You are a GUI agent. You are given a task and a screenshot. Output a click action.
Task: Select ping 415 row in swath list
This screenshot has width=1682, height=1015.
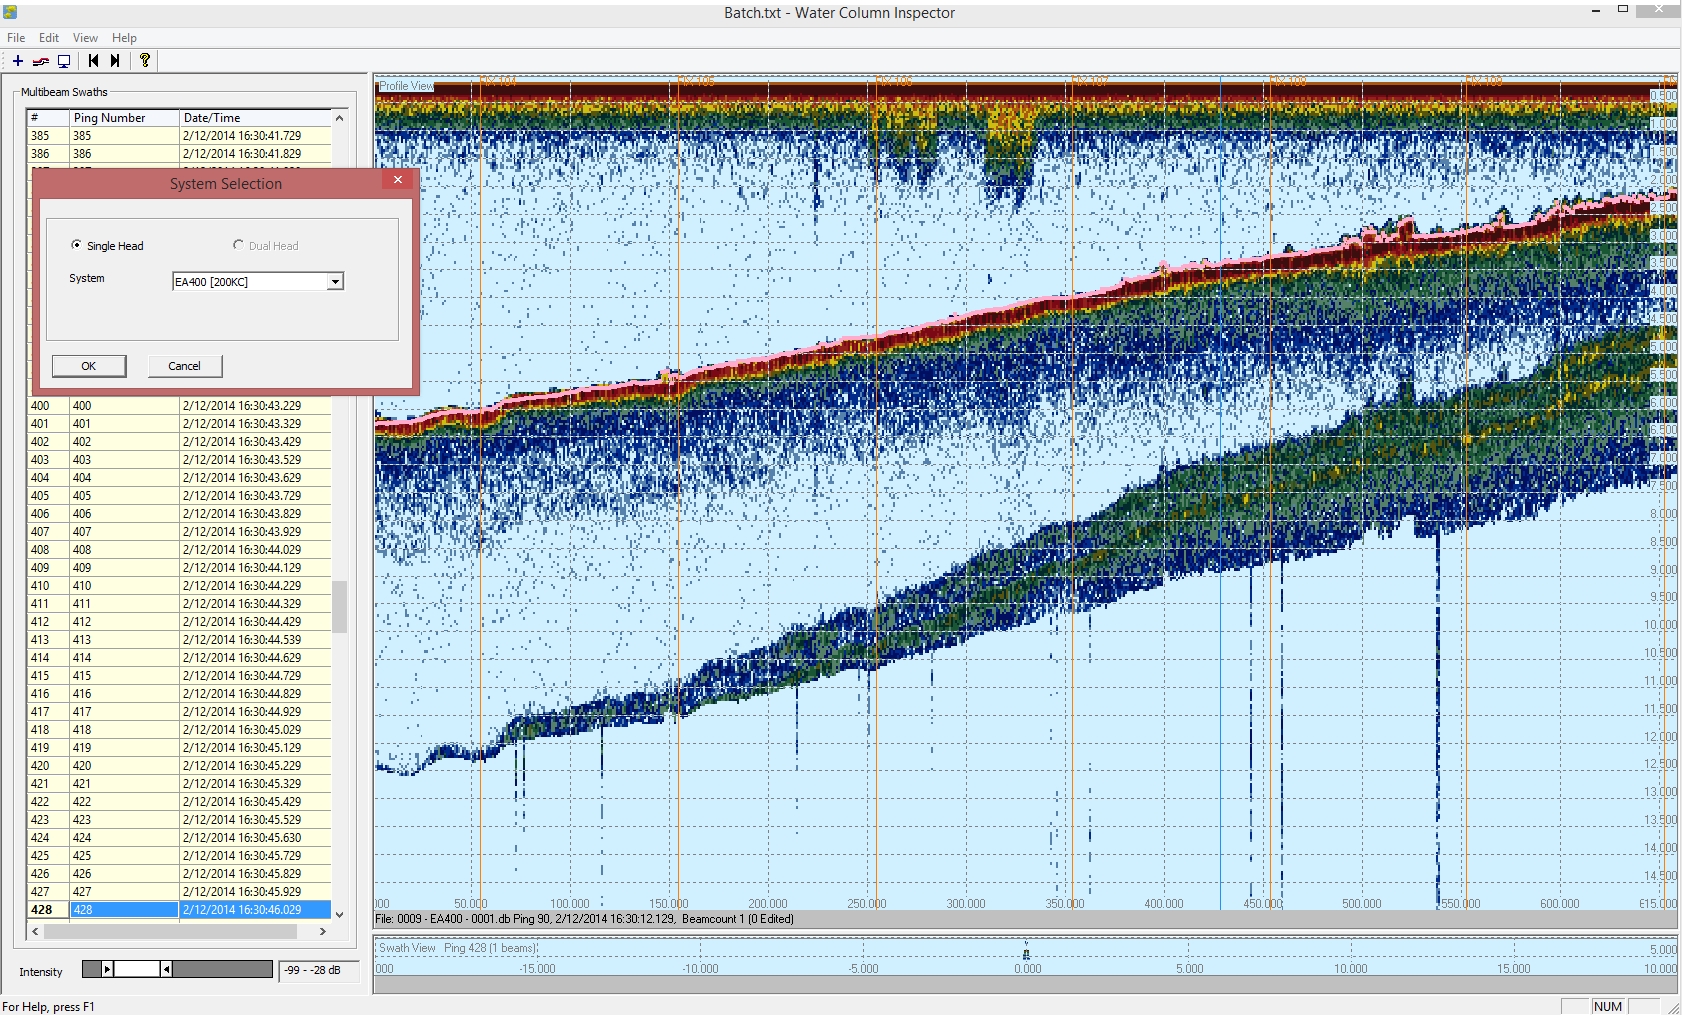pyautogui.click(x=180, y=676)
